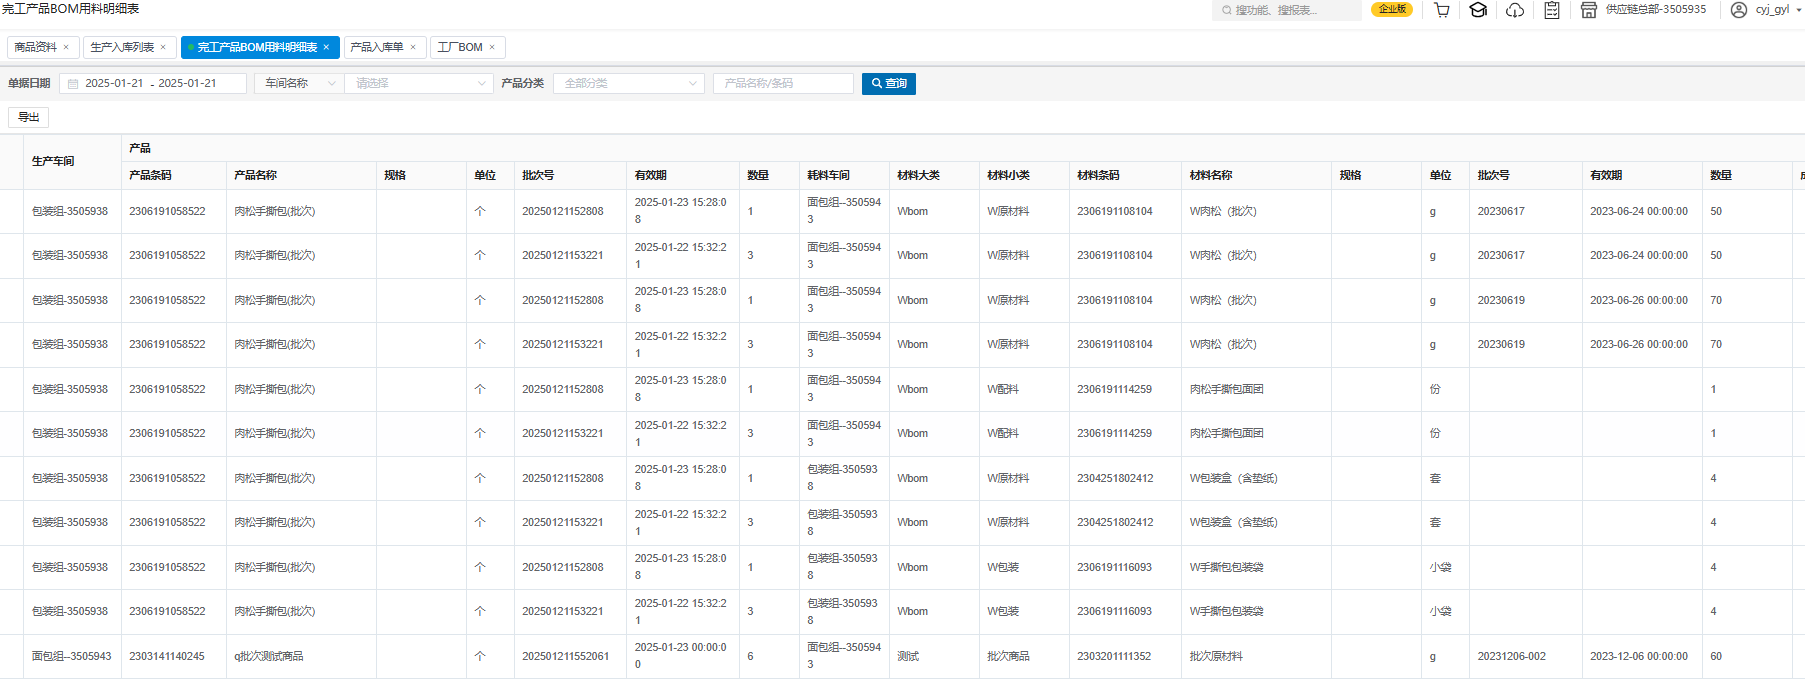Viewport: 1805px width, 685px height.
Task: Open the 车间名称 dropdown
Action: pyautogui.click(x=300, y=84)
